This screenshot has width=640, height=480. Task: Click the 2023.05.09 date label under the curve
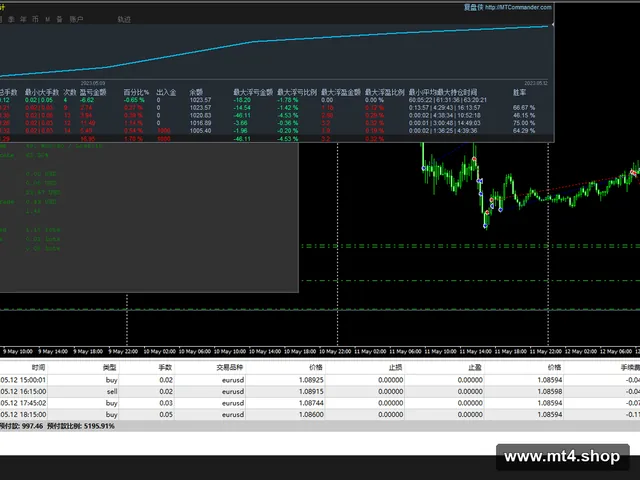pos(93,83)
